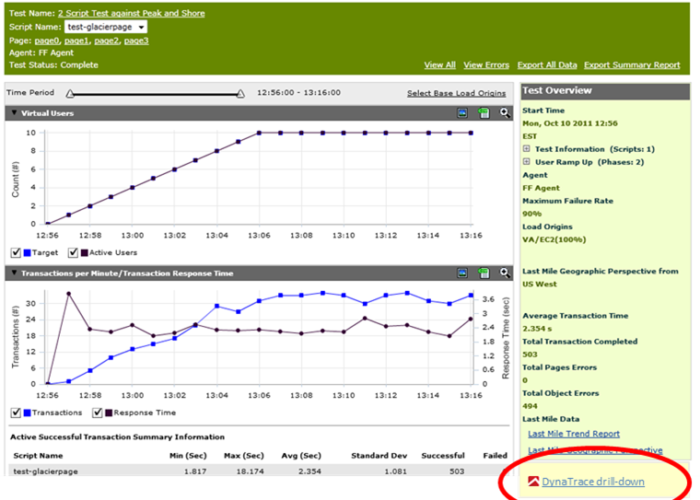Click the time range 12:56:00 - 13:16:00

coord(299,92)
